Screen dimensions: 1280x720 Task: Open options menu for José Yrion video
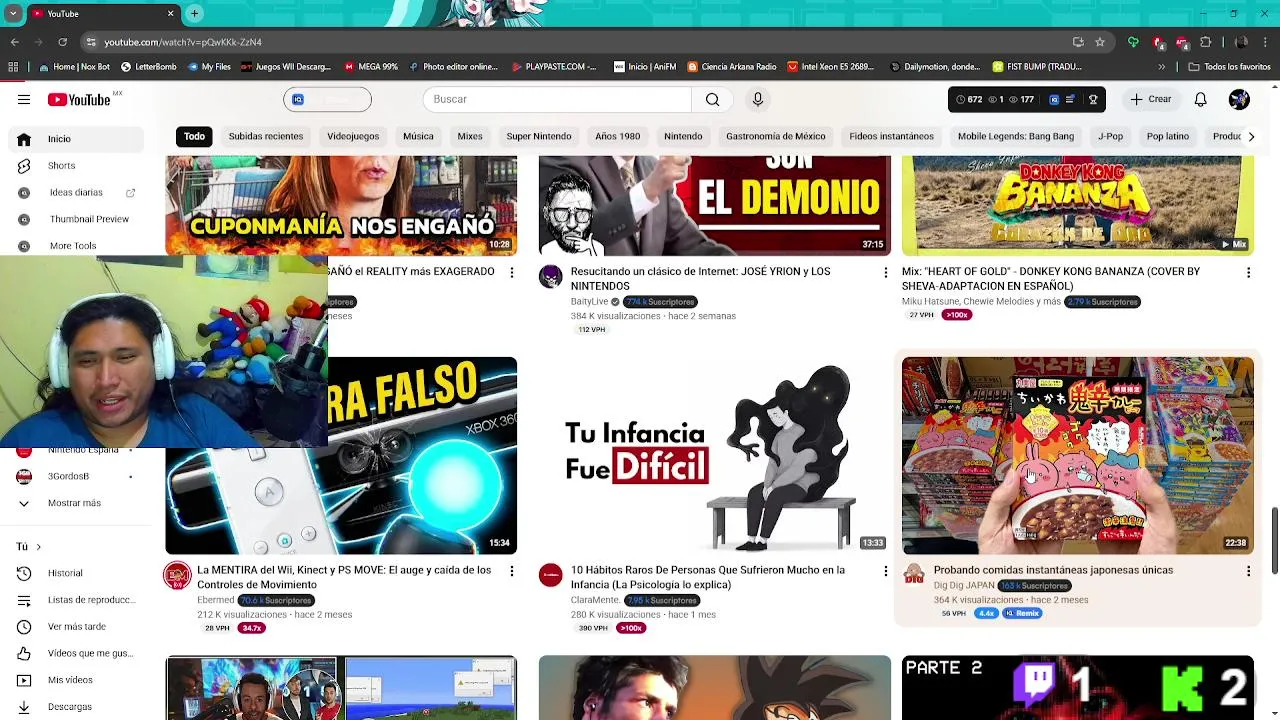885,272
